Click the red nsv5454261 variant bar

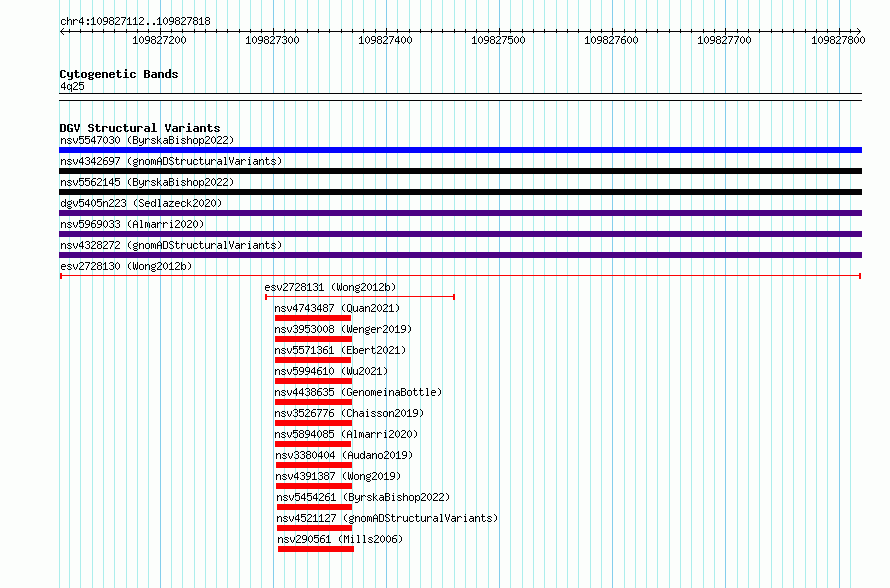[x=314, y=507]
